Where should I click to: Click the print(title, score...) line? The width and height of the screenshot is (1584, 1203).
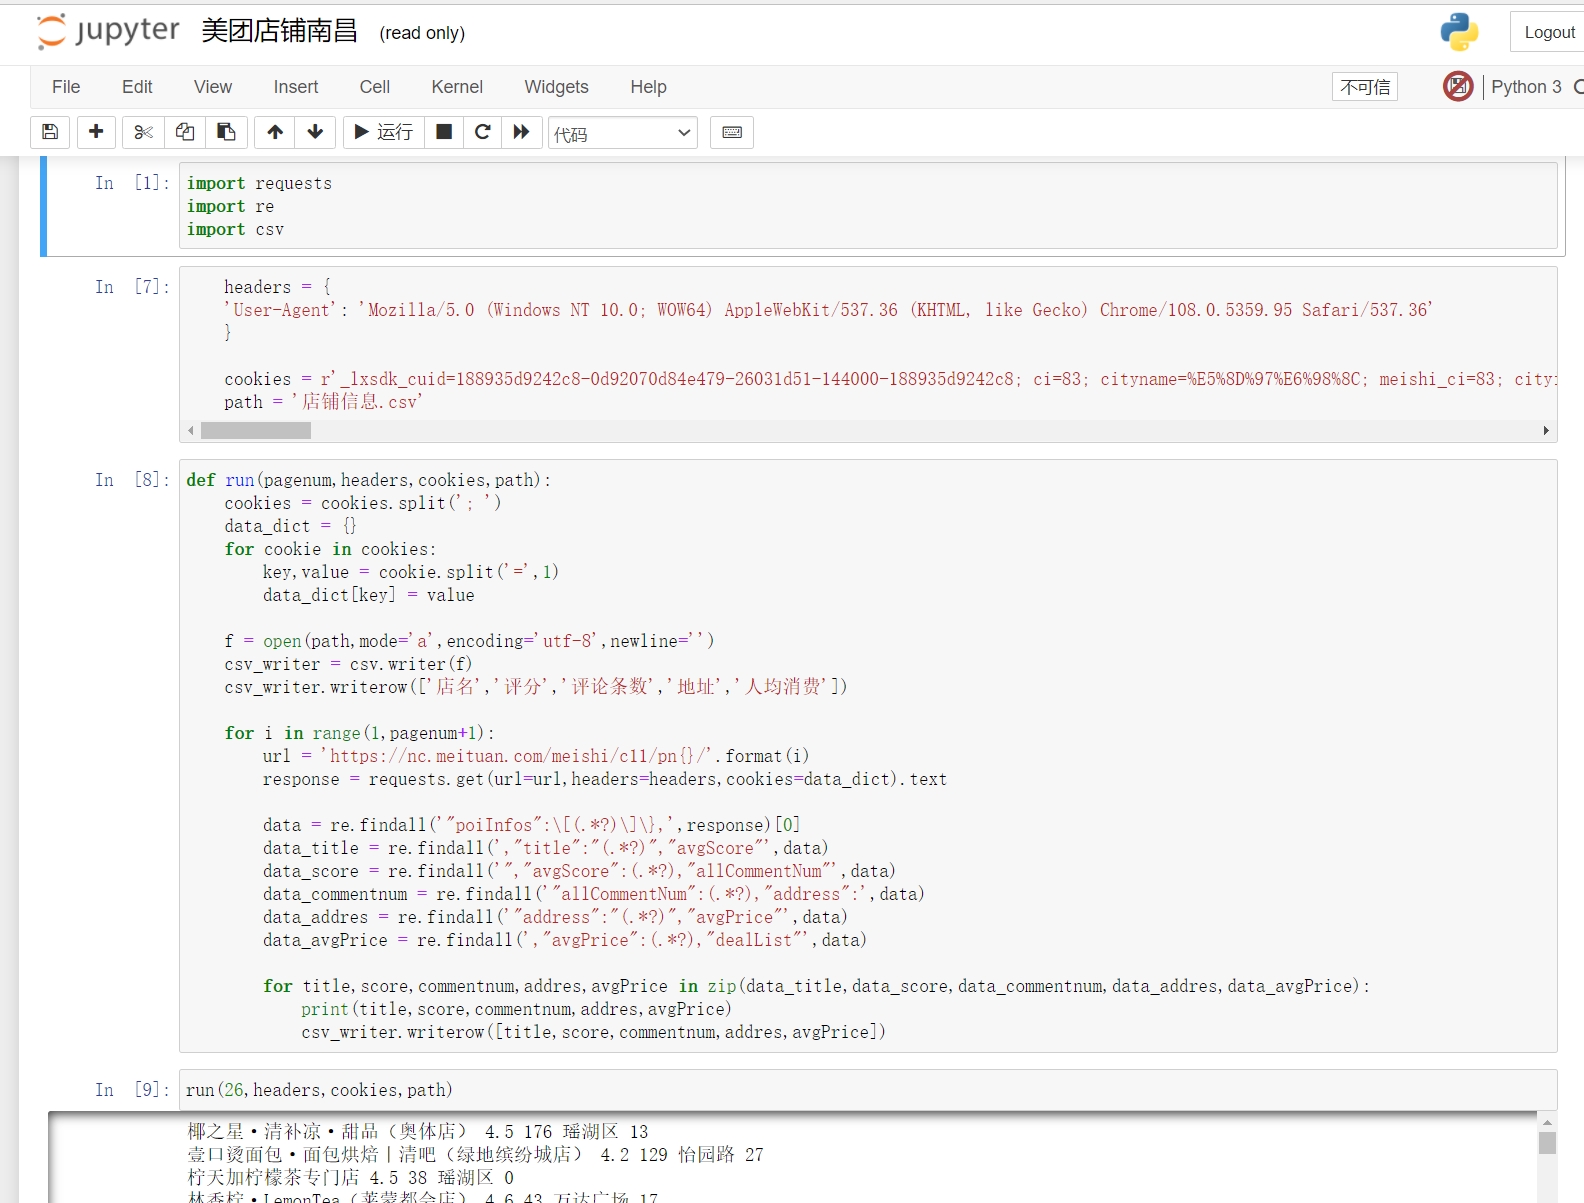pyautogui.click(x=516, y=1009)
